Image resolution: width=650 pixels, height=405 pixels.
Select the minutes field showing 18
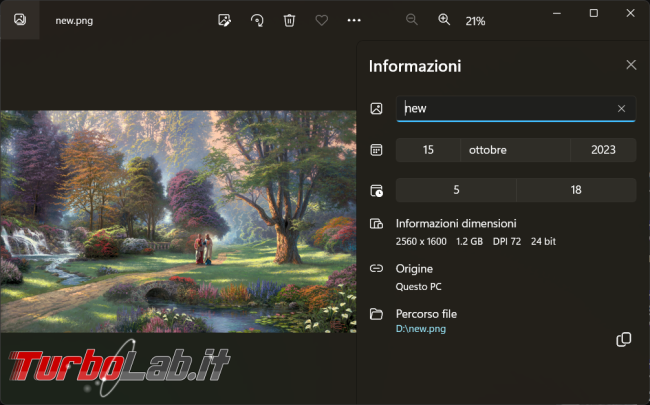576,190
